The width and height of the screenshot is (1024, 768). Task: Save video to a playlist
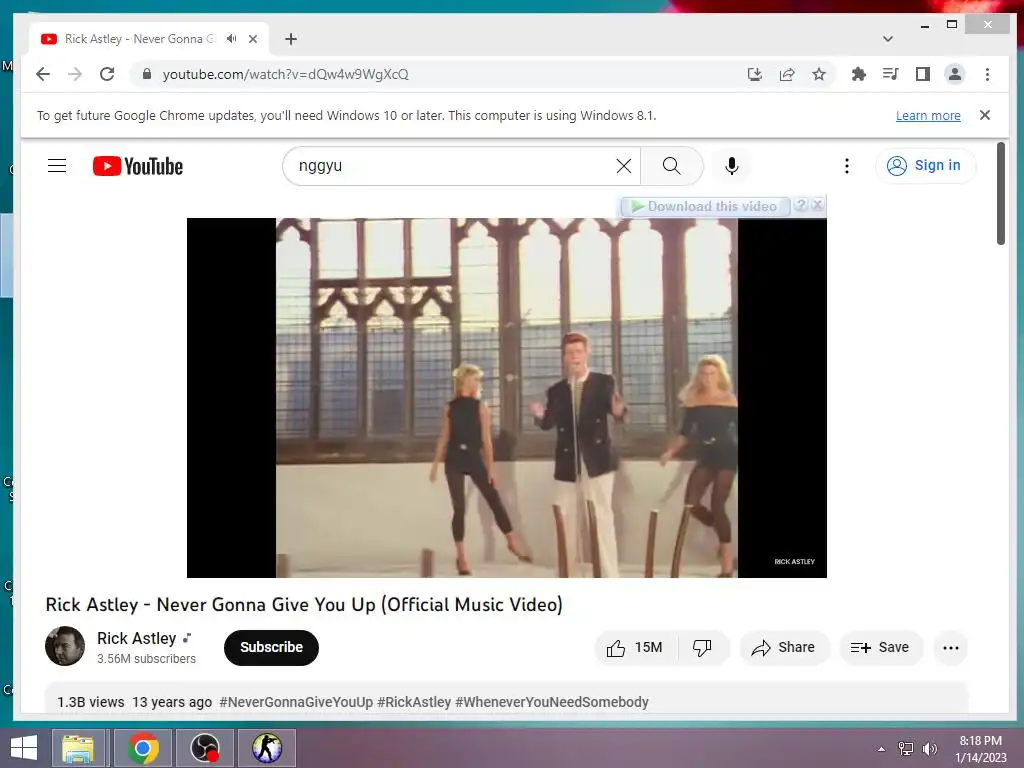[x=880, y=648]
